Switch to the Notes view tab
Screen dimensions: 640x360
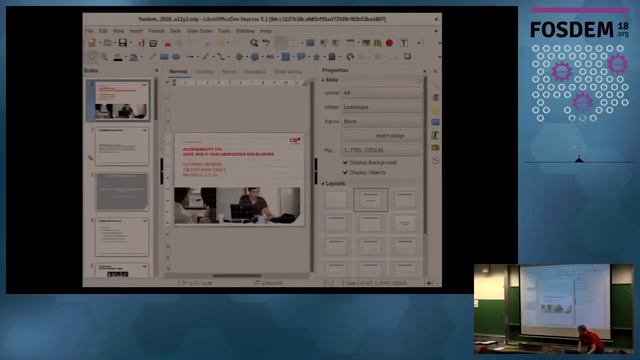pyautogui.click(x=229, y=71)
